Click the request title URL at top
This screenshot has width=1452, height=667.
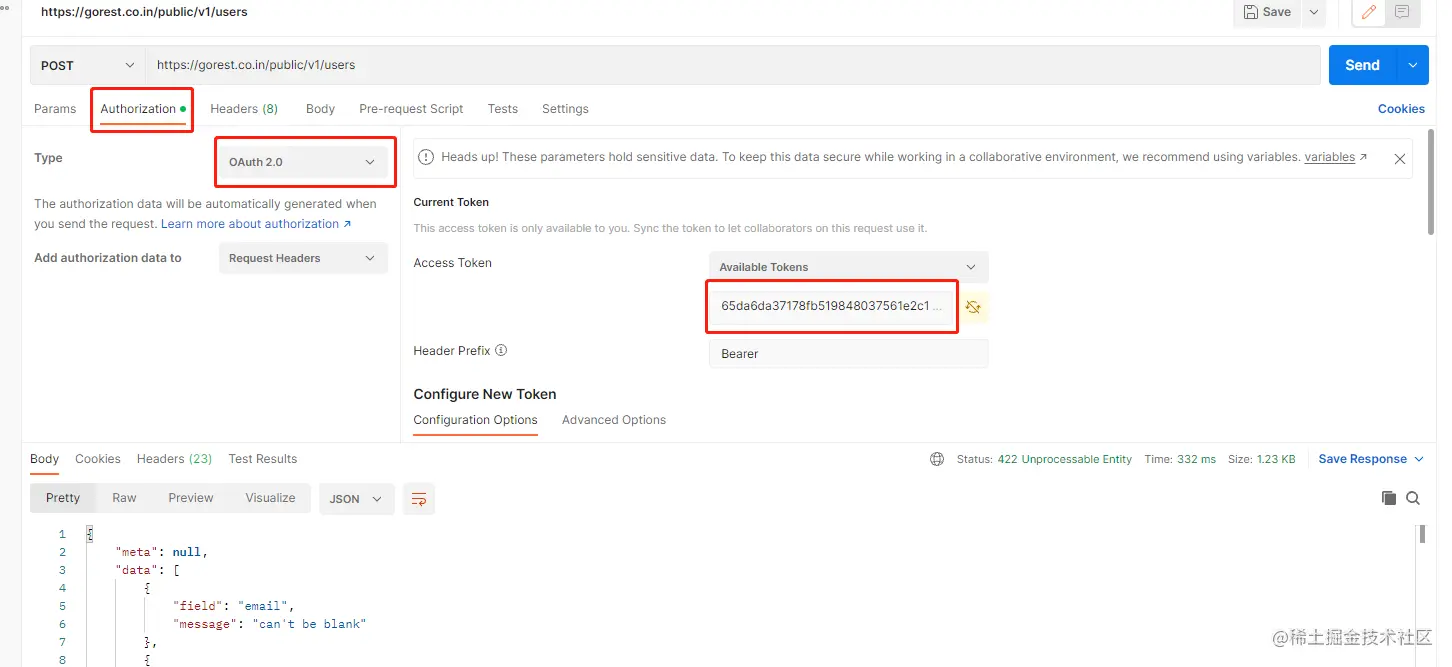coord(144,12)
